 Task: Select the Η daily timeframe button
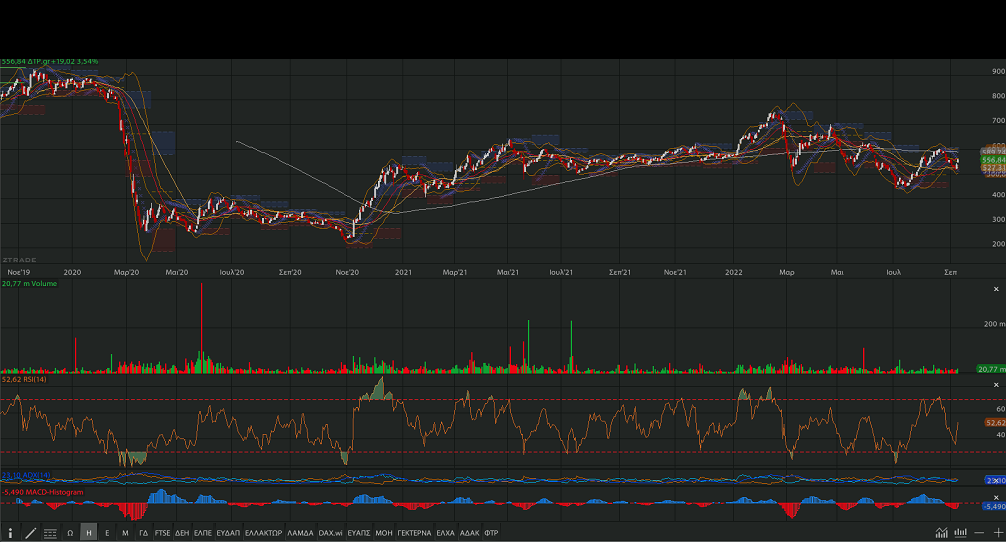coord(89,533)
